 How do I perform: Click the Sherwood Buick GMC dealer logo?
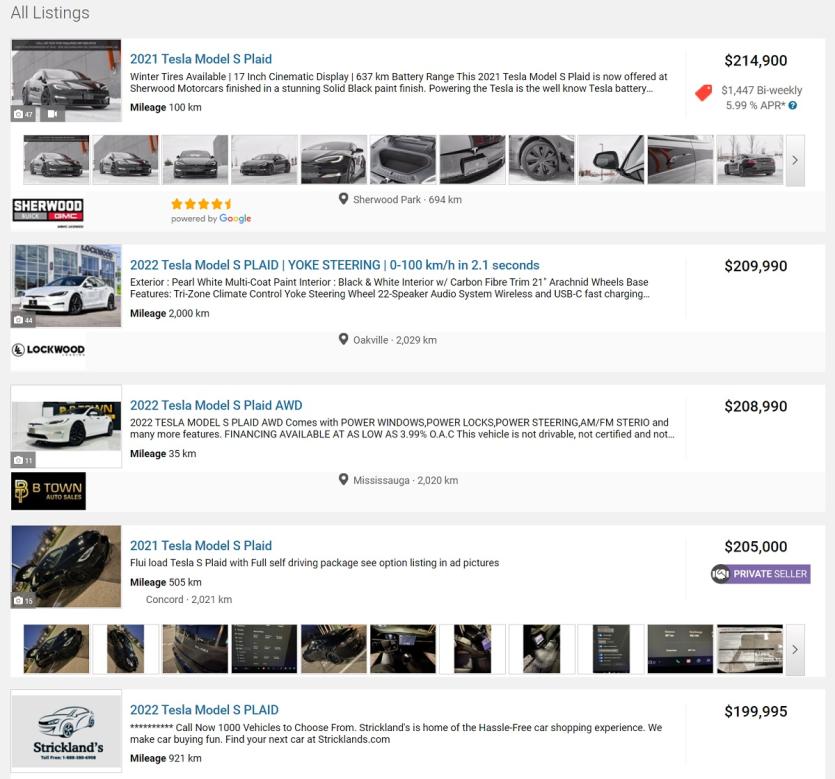coord(48,211)
